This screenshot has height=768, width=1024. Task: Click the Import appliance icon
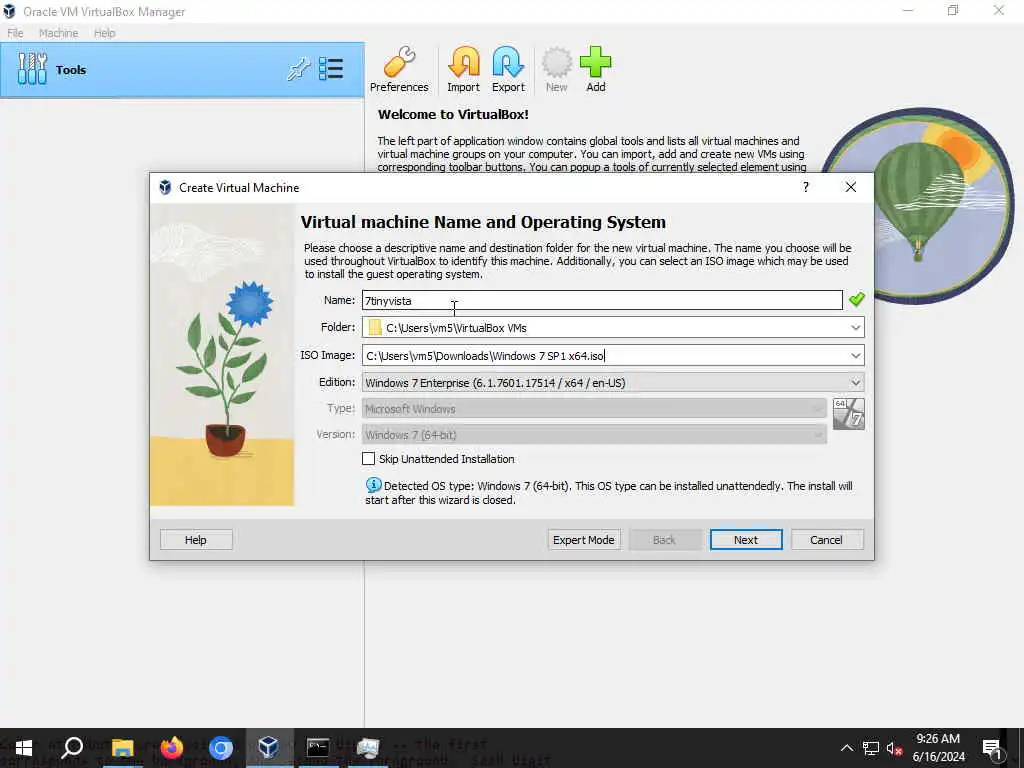pos(463,69)
